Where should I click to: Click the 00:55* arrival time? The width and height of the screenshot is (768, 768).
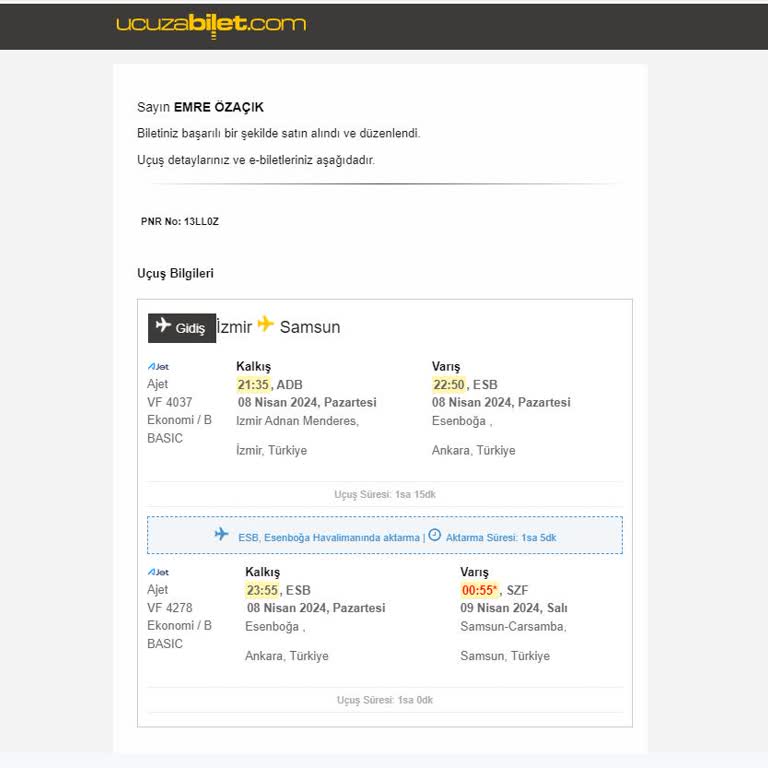point(479,591)
